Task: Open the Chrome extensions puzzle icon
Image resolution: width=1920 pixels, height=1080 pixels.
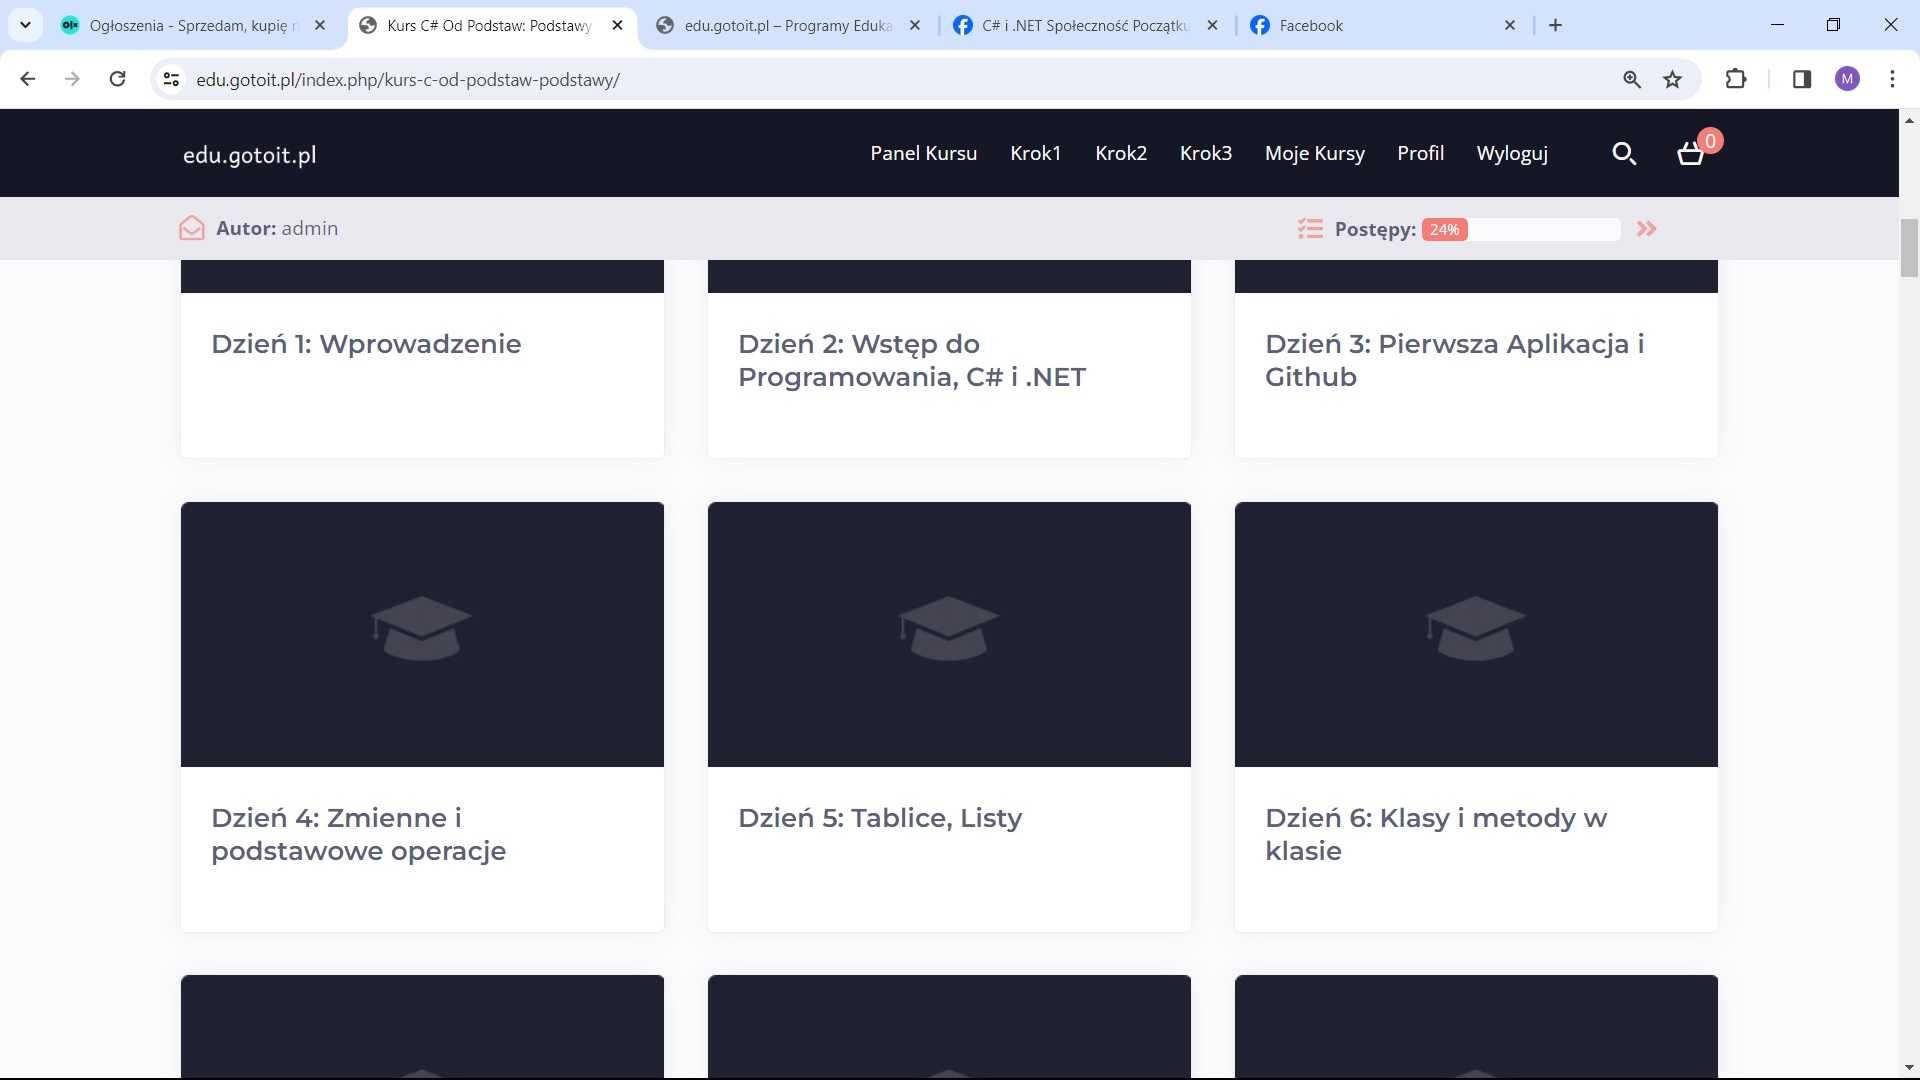Action: (x=1736, y=79)
